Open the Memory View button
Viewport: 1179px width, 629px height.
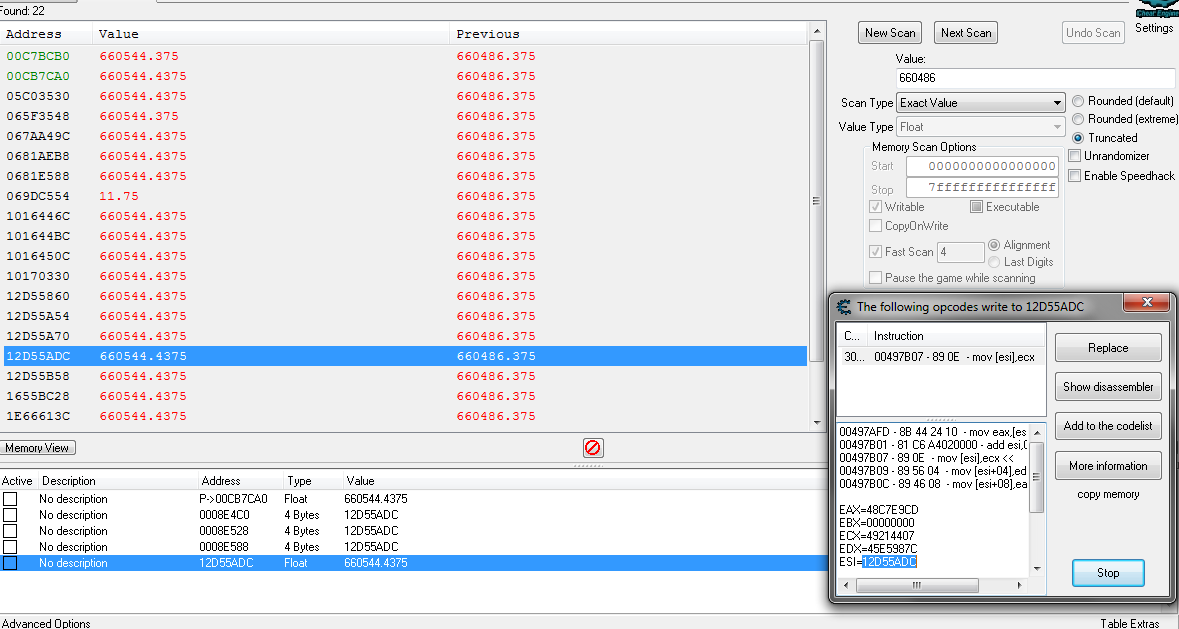click(37, 448)
